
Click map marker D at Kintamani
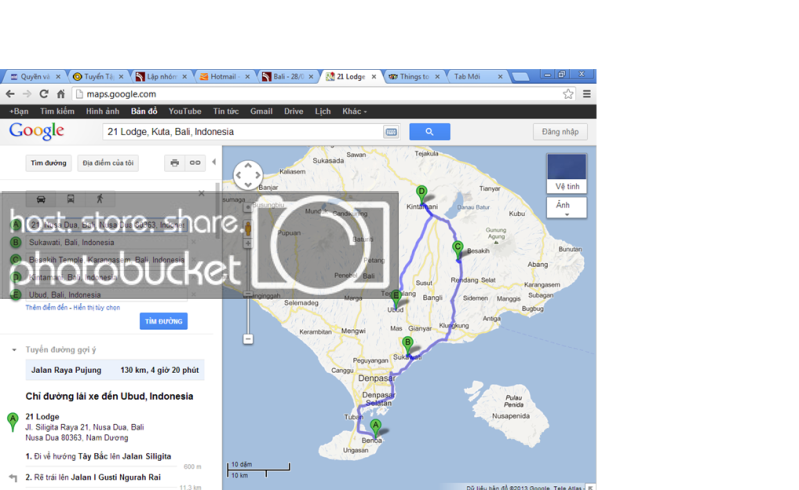click(x=421, y=194)
